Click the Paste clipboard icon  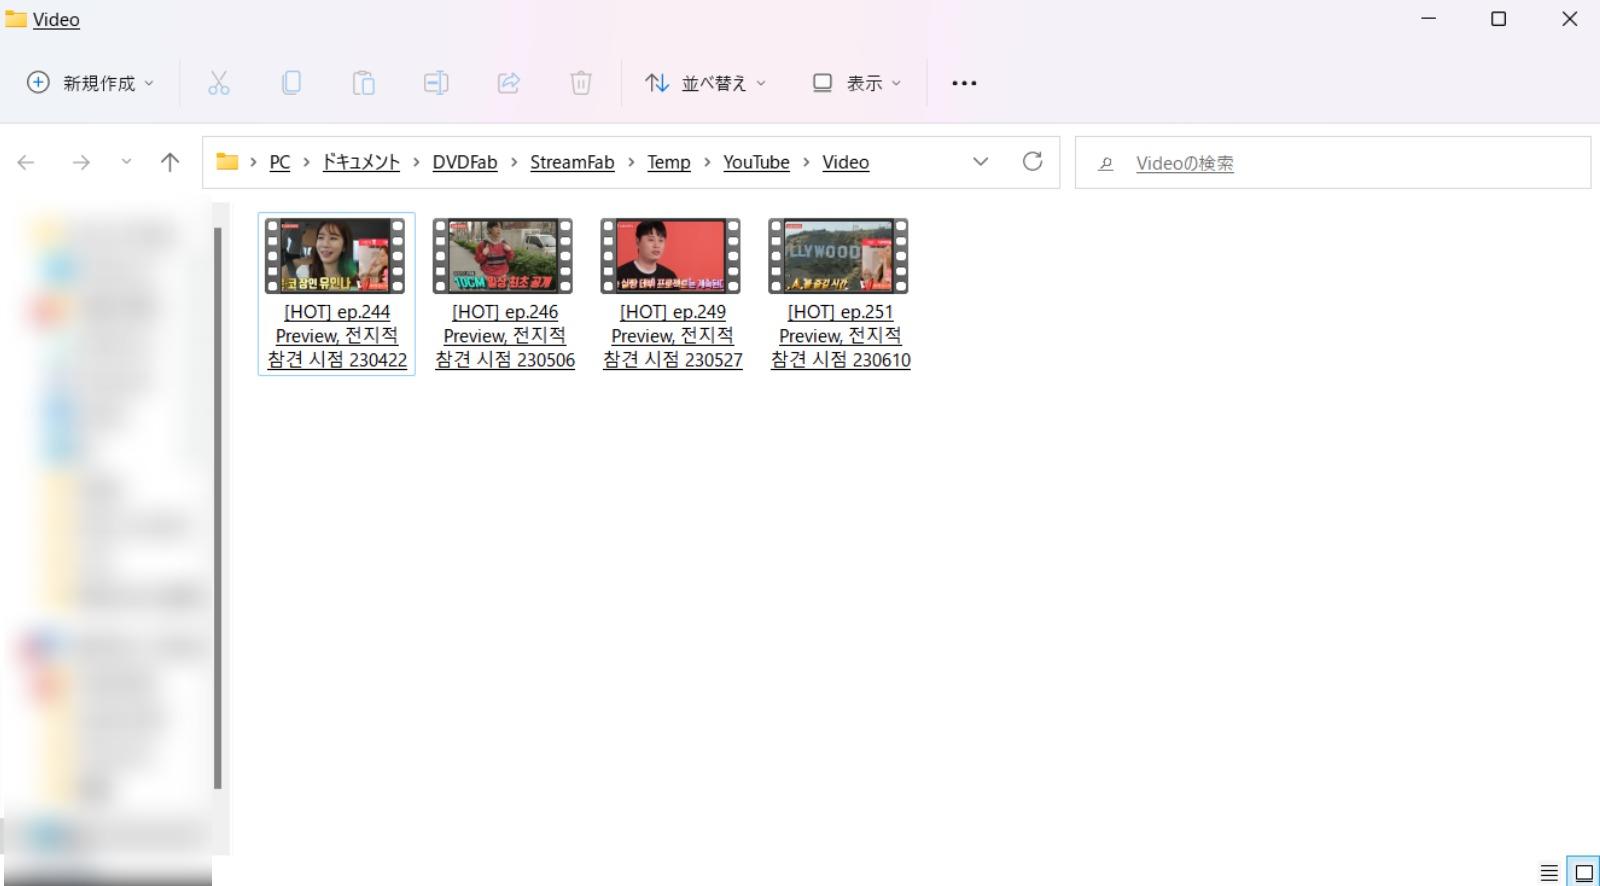click(364, 83)
